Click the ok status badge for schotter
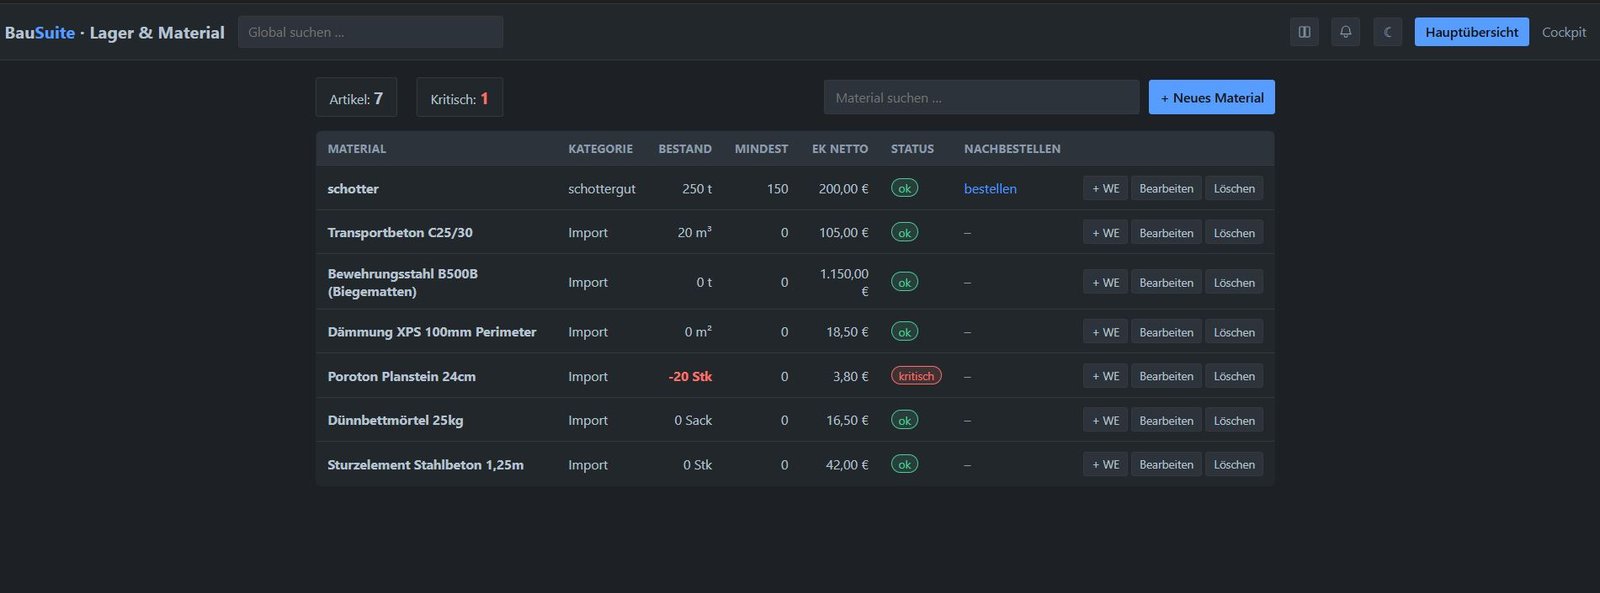The width and height of the screenshot is (1600, 593). point(904,188)
